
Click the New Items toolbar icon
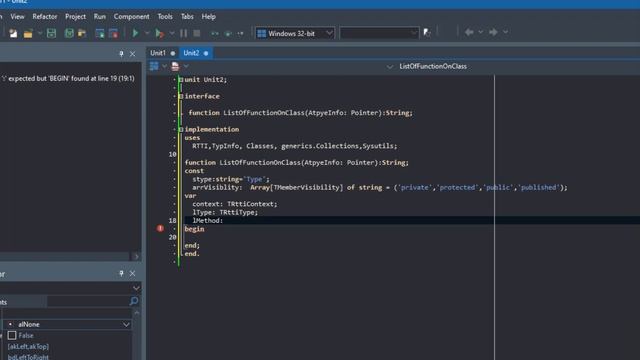tap(13, 33)
